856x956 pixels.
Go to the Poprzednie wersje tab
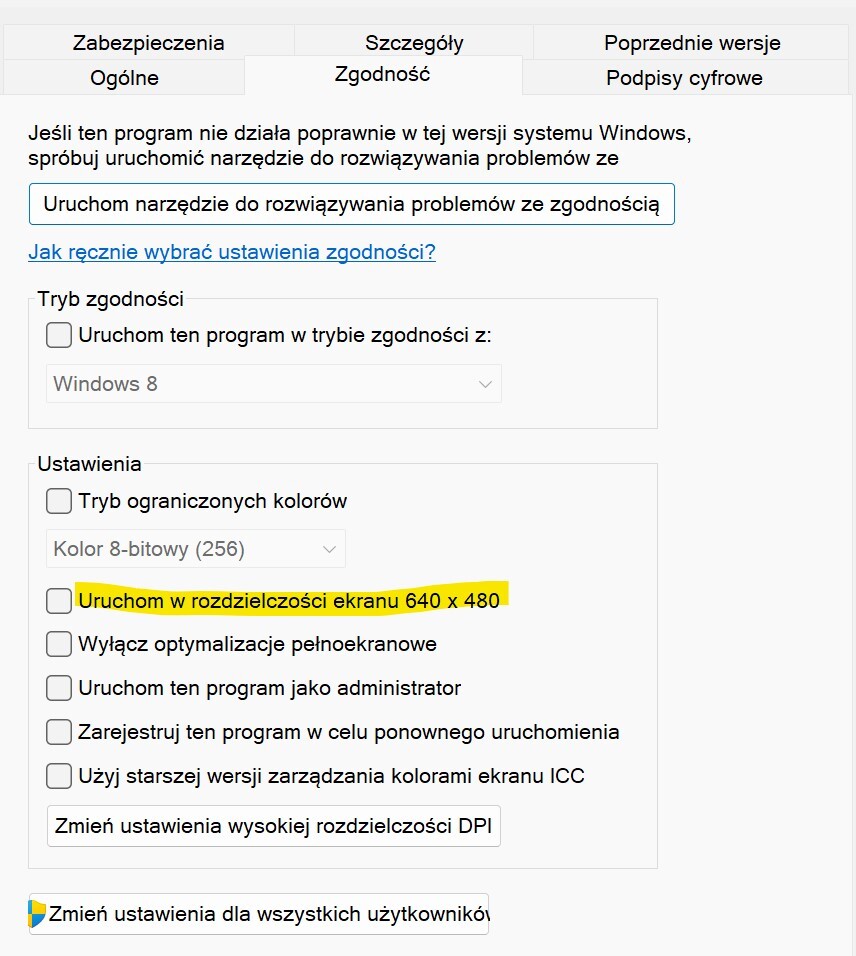(692, 43)
